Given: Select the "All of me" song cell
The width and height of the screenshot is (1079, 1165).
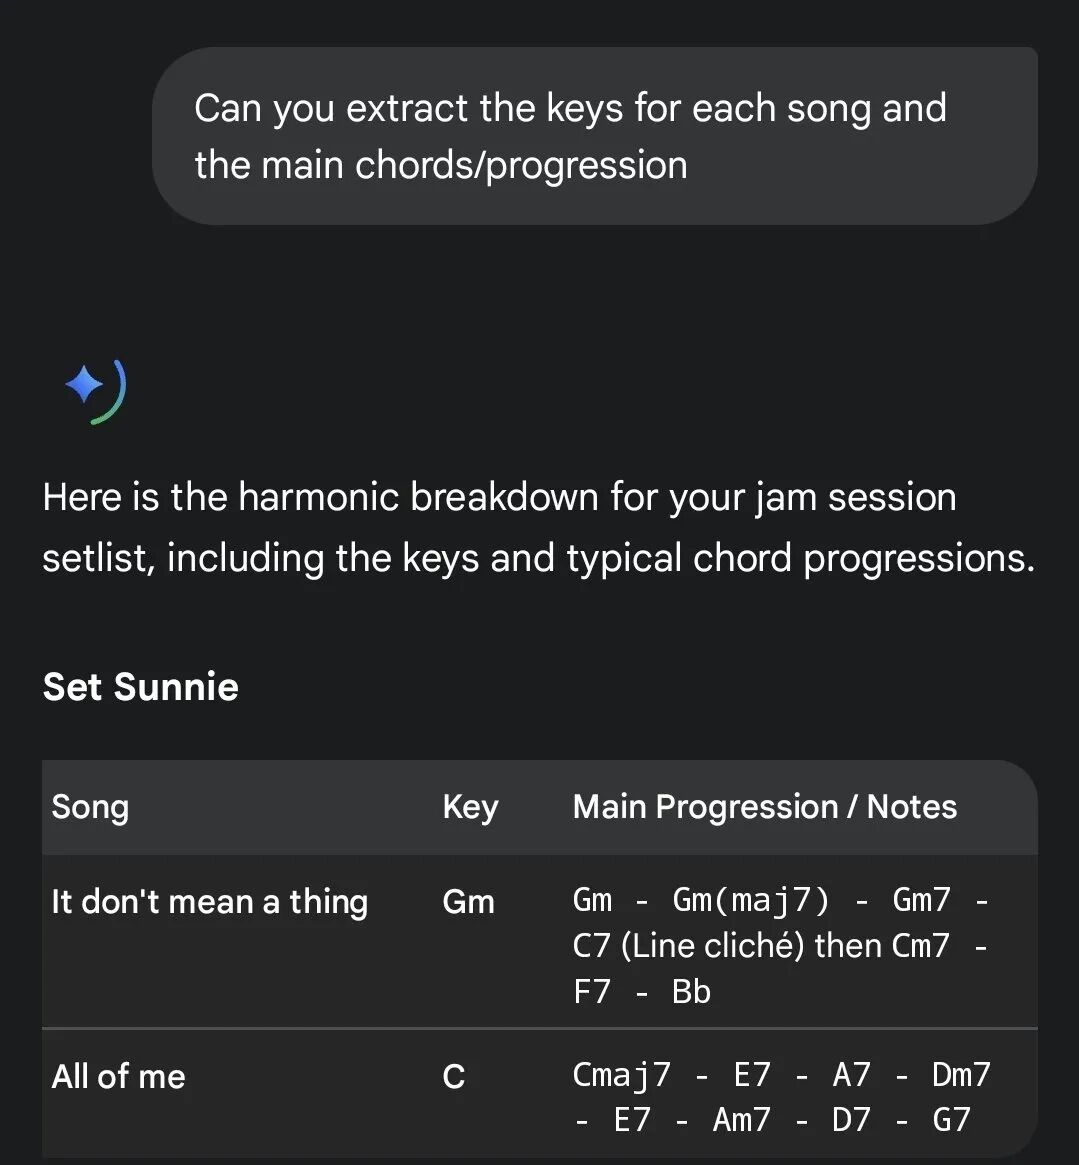Looking at the screenshot, I should click(118, 1077).
